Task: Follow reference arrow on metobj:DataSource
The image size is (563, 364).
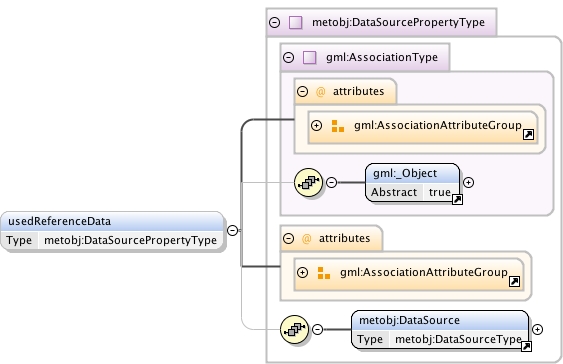Action: point(526,346)
